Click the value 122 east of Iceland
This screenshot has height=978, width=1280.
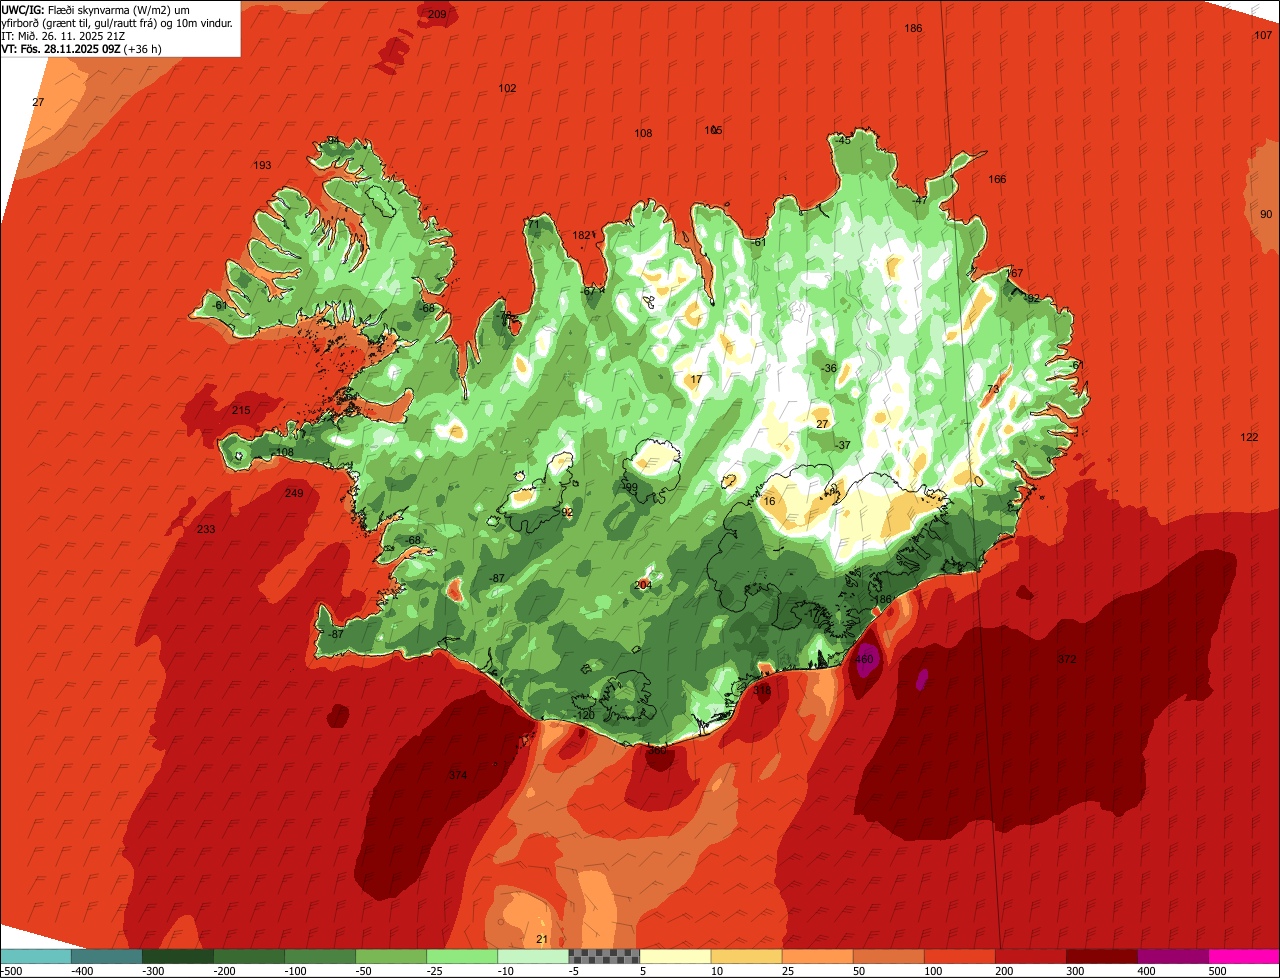1249,437
